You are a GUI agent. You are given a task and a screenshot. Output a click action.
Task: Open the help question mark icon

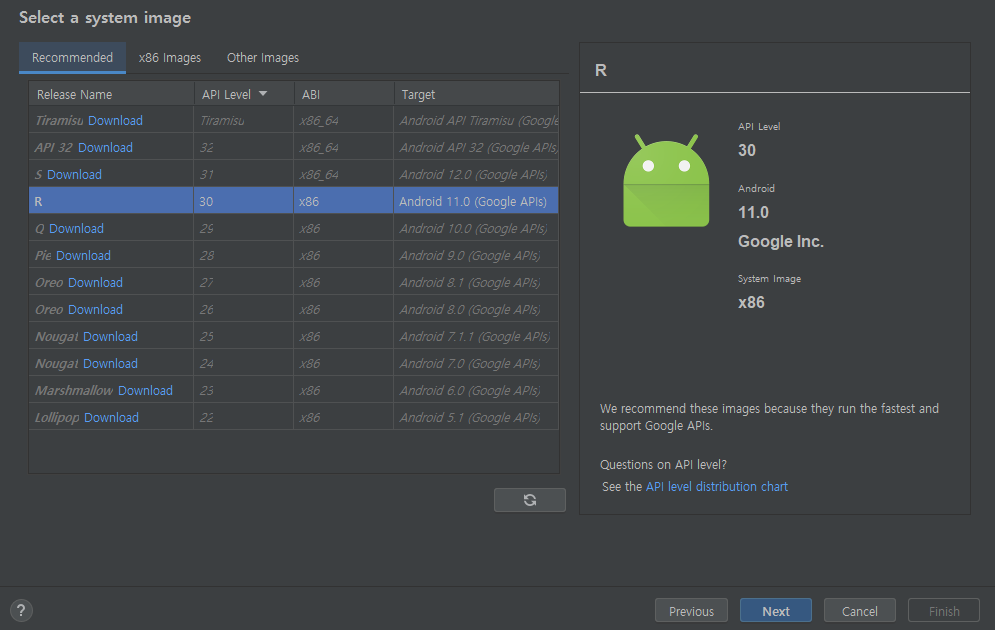pos(21,610)
